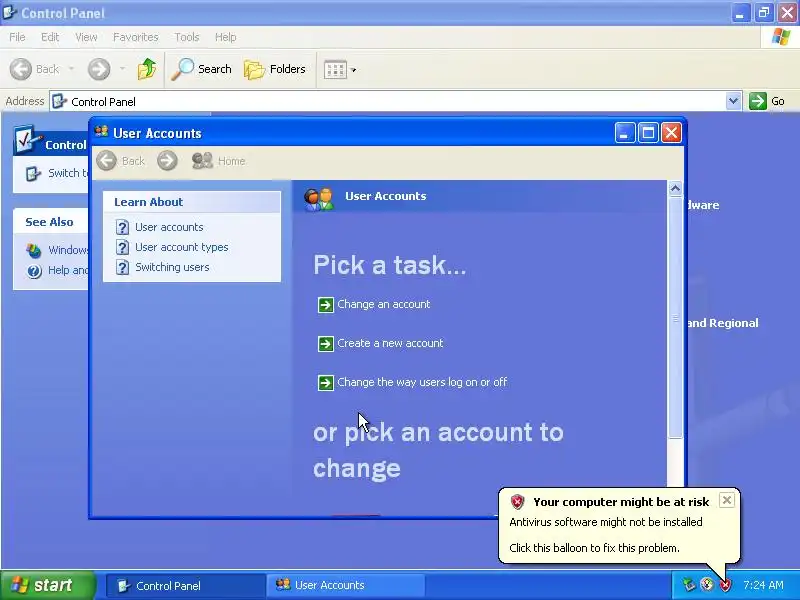Image resolution: width=800 pixels, height=600 pixels.
Task: Open Search in Control Panel toolbar
Action: pos(201,69)
